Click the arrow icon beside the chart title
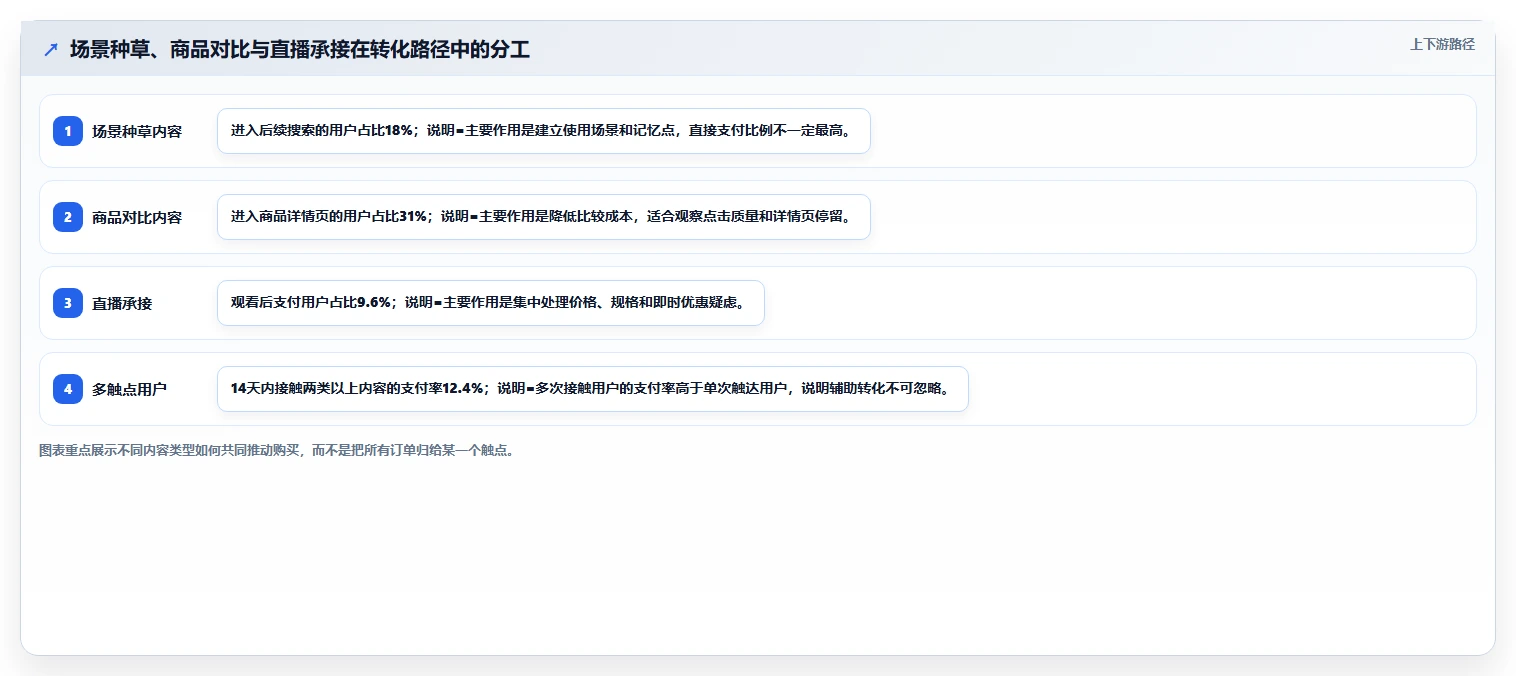Screen dimensions: 1516x676 coord(51,49)
